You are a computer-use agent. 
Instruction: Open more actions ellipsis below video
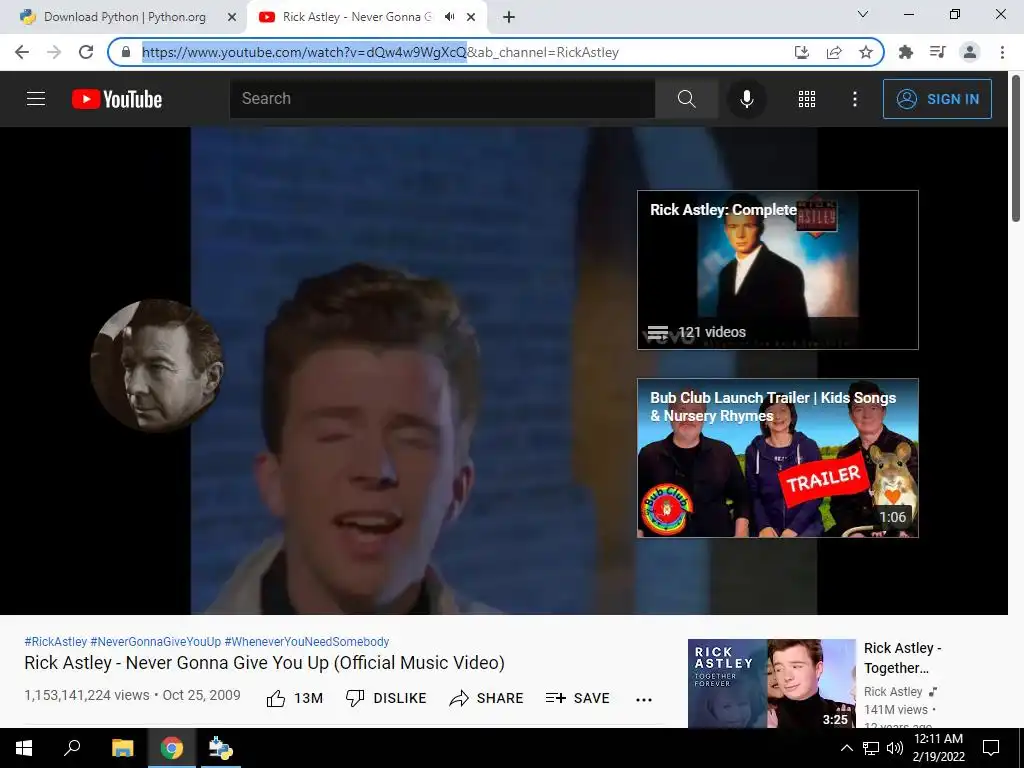(644, 699)
